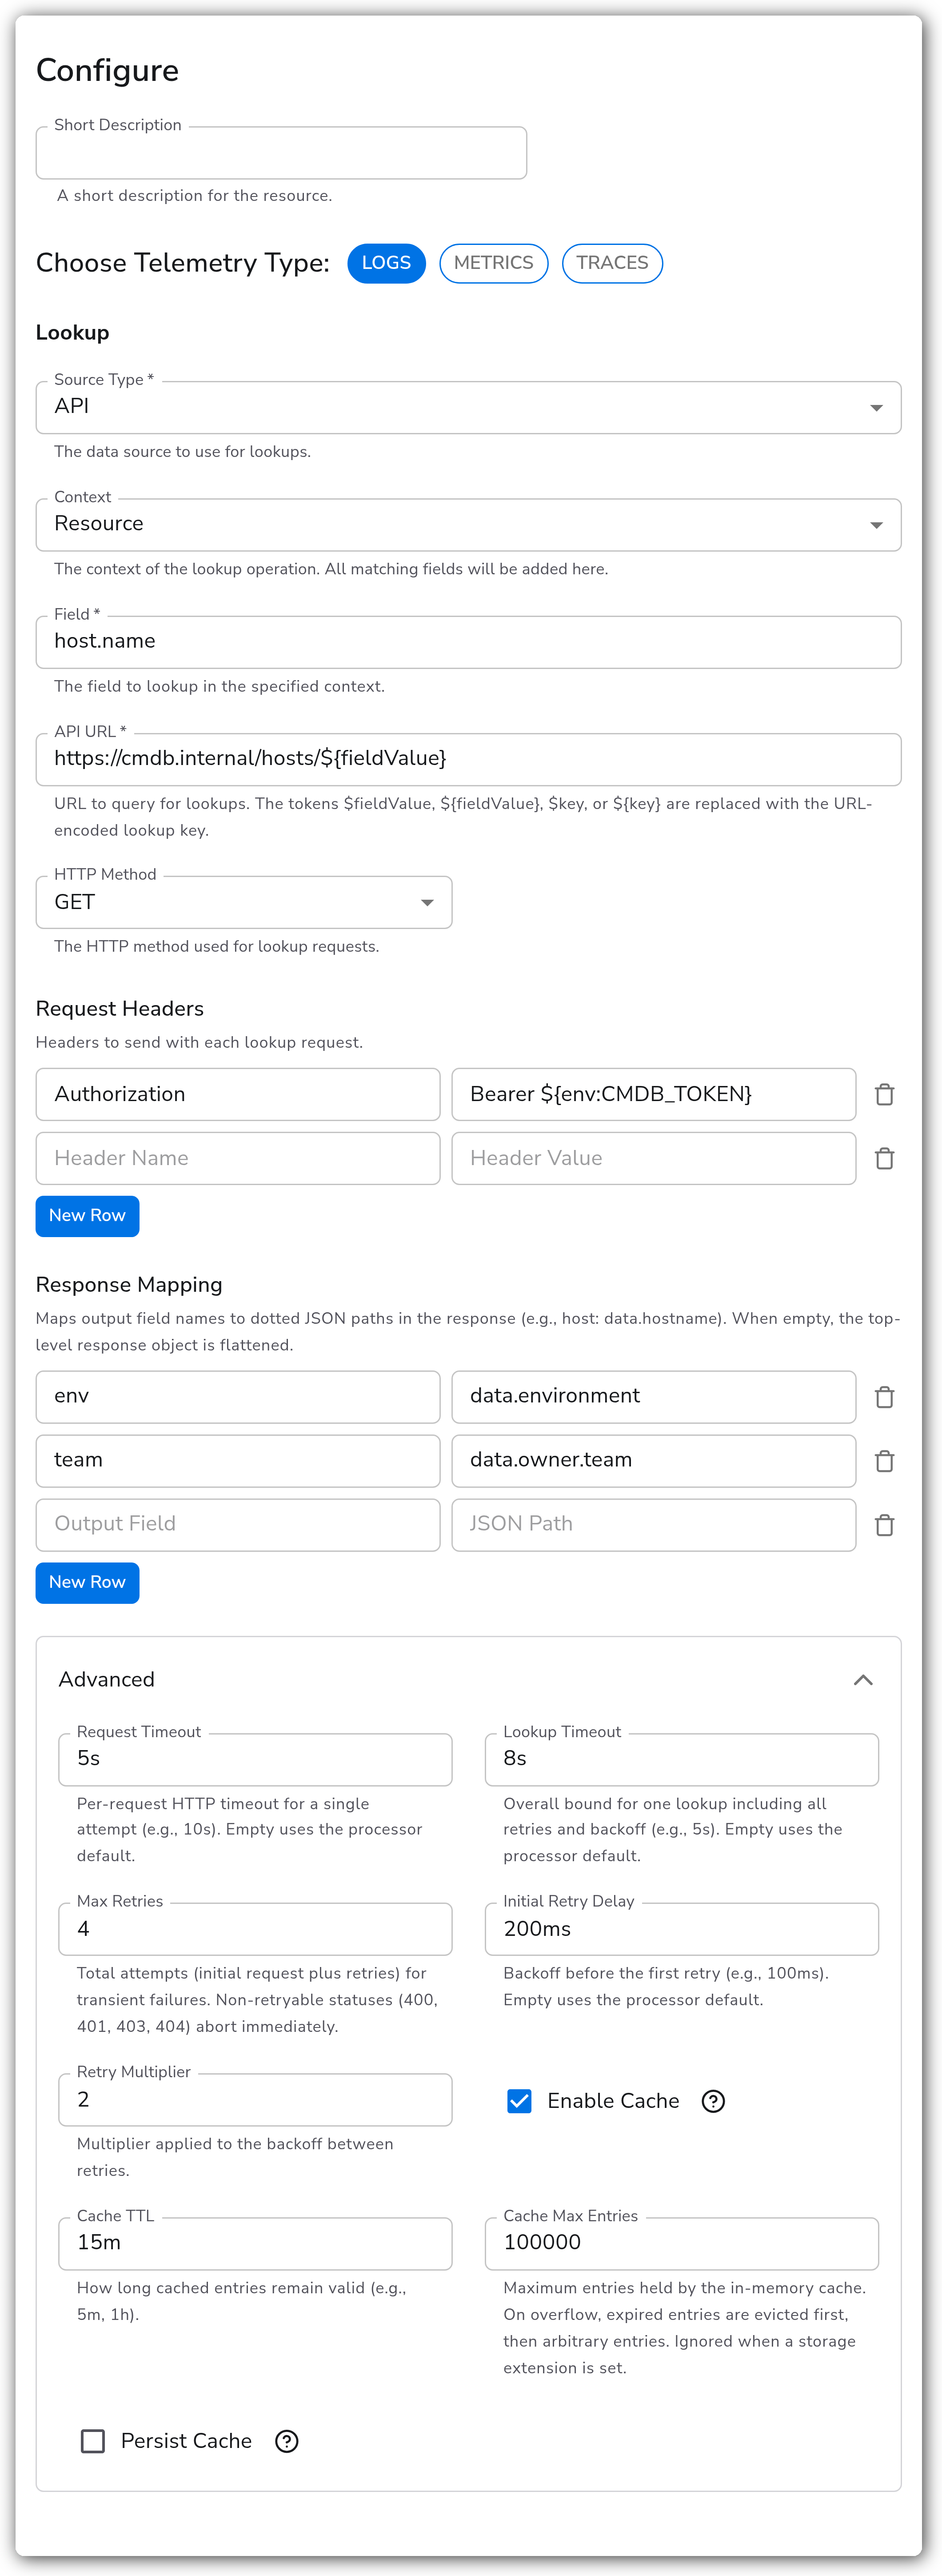Edit the Request Timeout field
This screenshot has height=2576, width=942.
(x=255, y=1759)
